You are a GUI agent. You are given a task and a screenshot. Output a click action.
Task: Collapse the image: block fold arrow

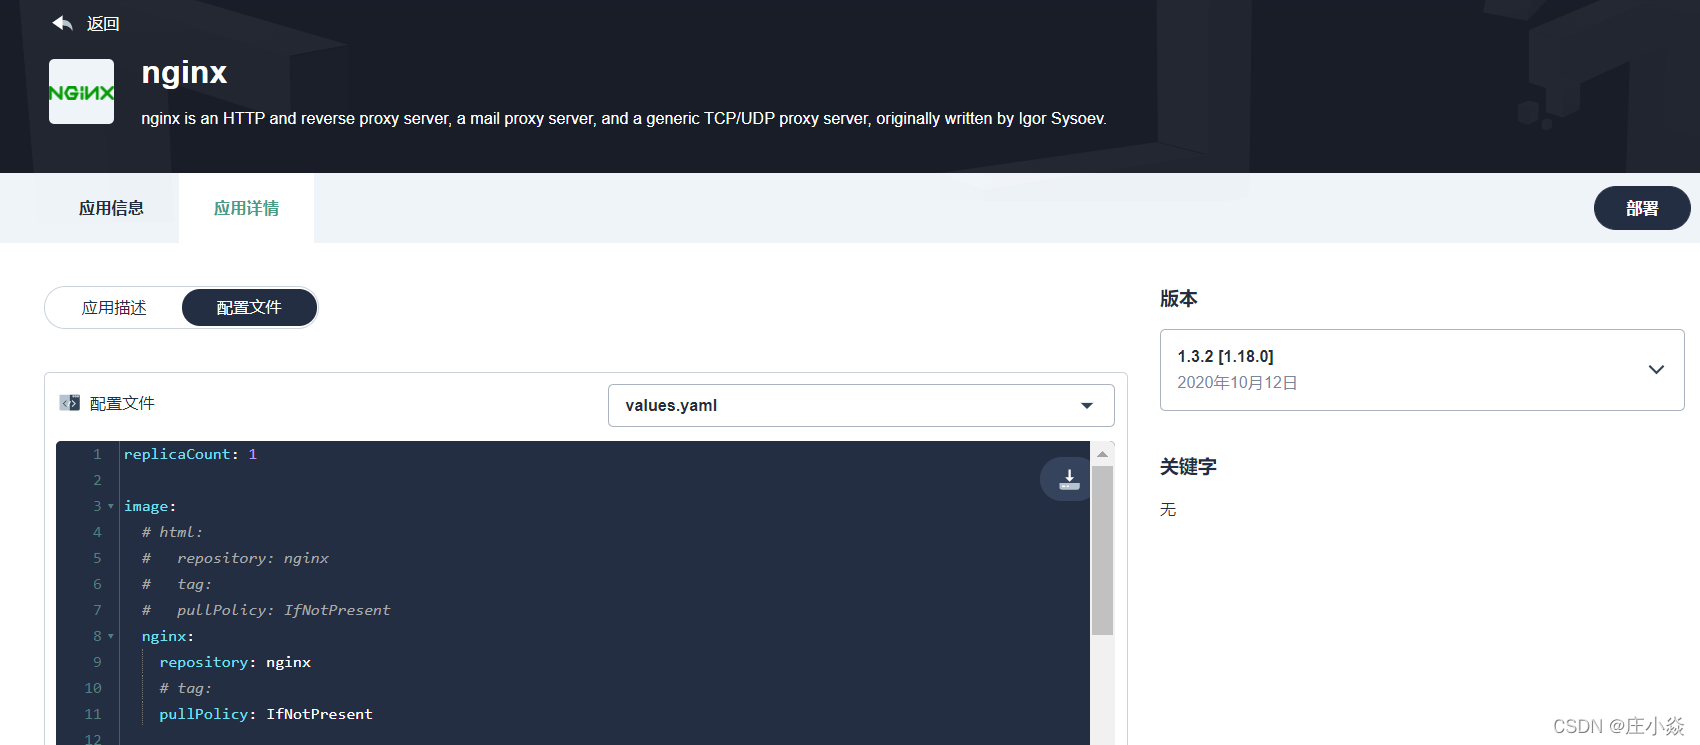point(111,507)
